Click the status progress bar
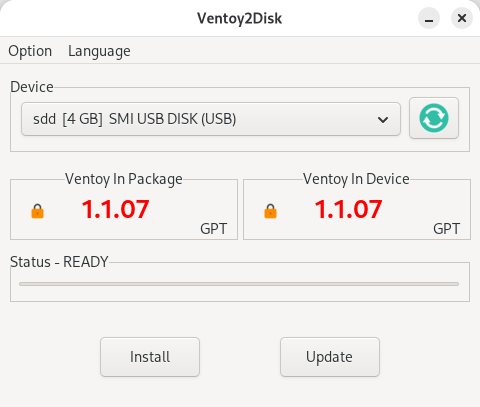 239,284
